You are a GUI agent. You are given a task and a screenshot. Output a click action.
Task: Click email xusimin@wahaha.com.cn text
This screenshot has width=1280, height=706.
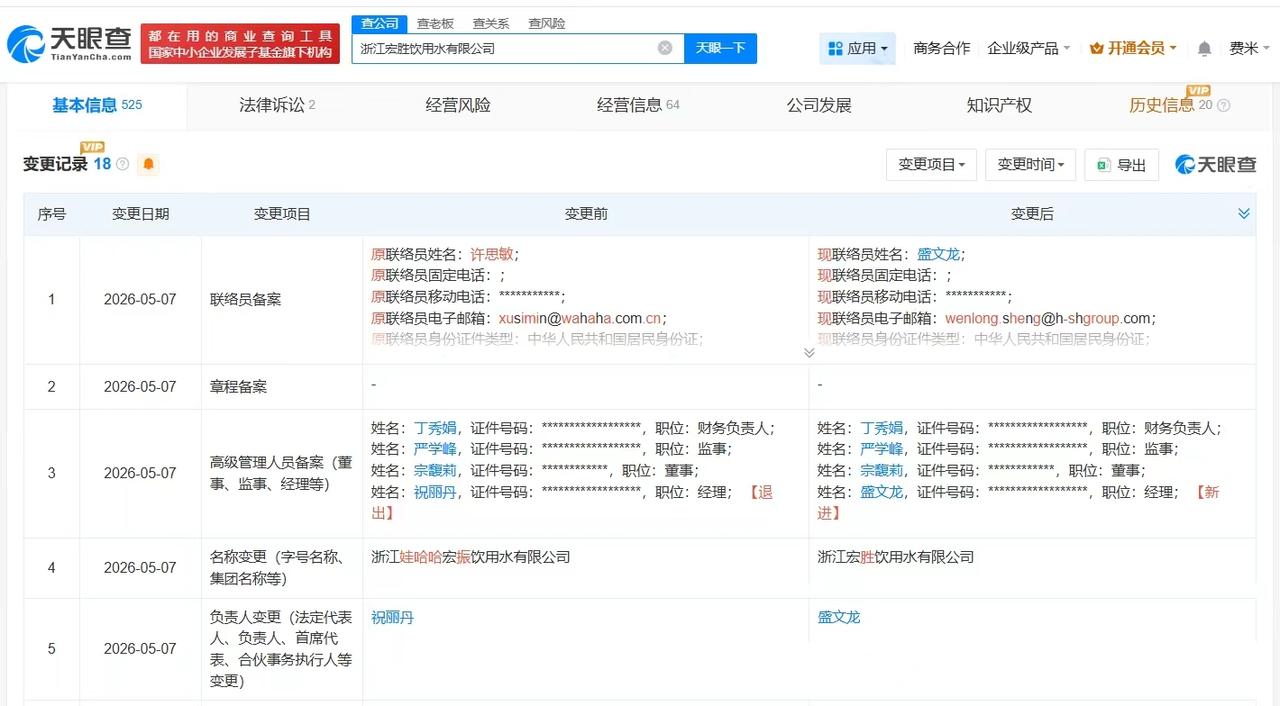pyautogui.click(x=580, y=318)
